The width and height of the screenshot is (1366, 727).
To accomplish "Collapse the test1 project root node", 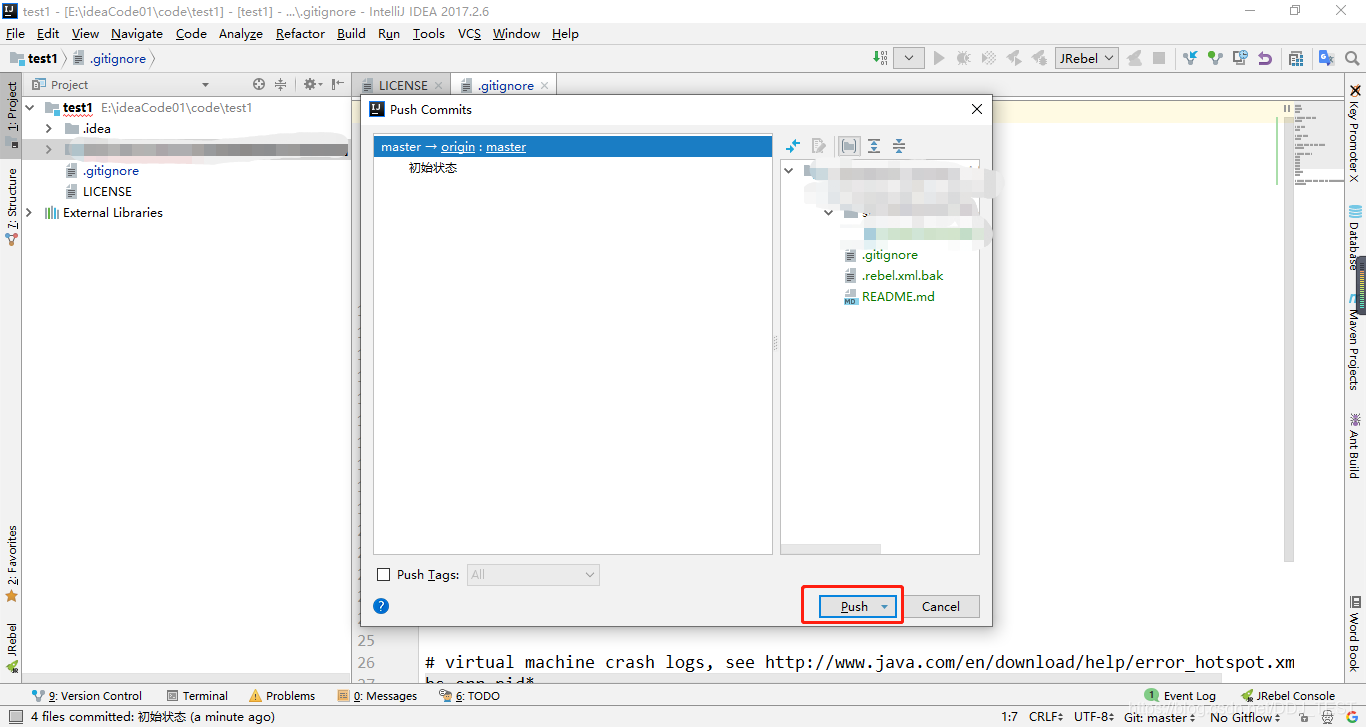I will click(30, 107).
